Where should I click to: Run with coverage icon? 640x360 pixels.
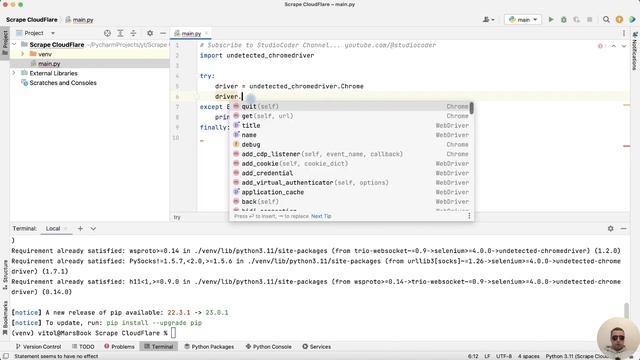576,20
